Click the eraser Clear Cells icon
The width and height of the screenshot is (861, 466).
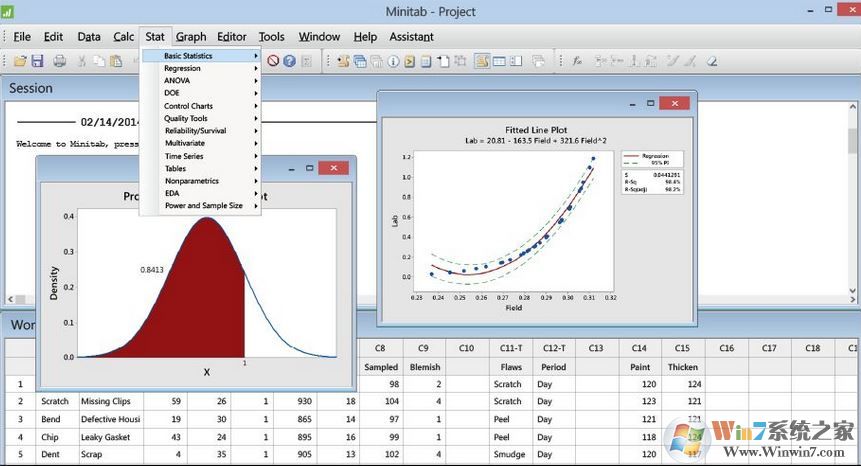click(x=712, y=61)
